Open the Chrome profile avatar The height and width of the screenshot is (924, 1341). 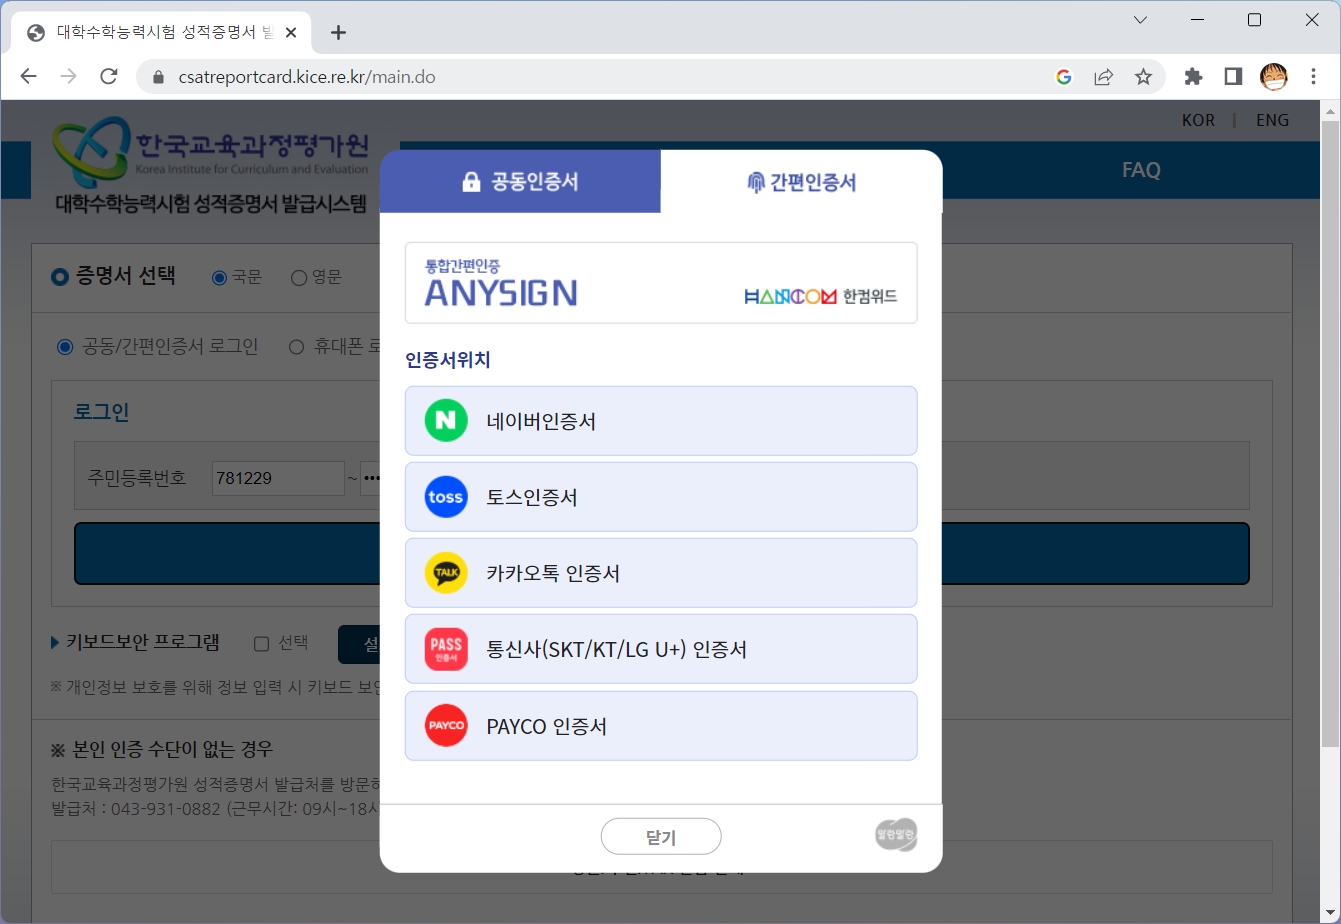point(1274,77)
